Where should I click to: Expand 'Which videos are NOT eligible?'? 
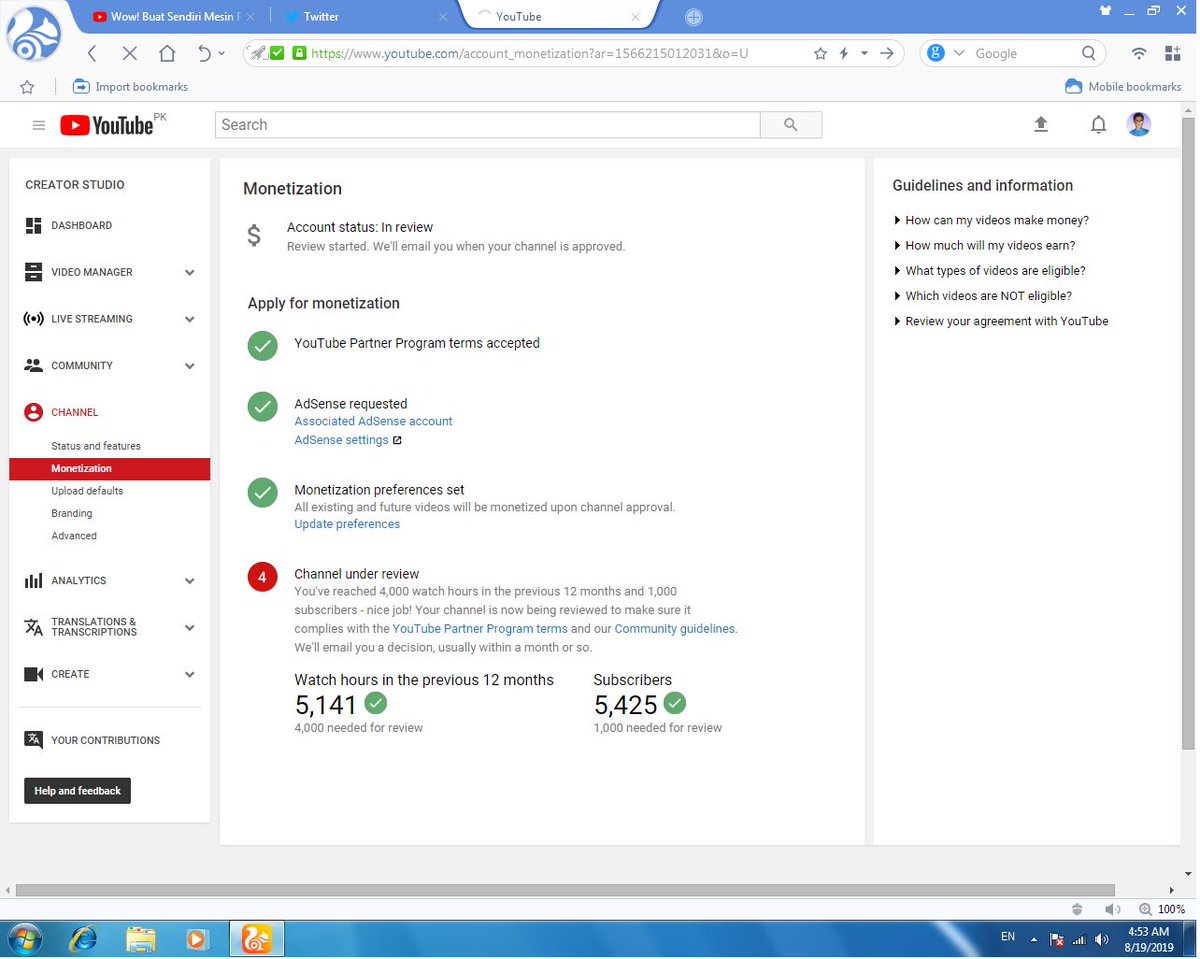point(983,296)
